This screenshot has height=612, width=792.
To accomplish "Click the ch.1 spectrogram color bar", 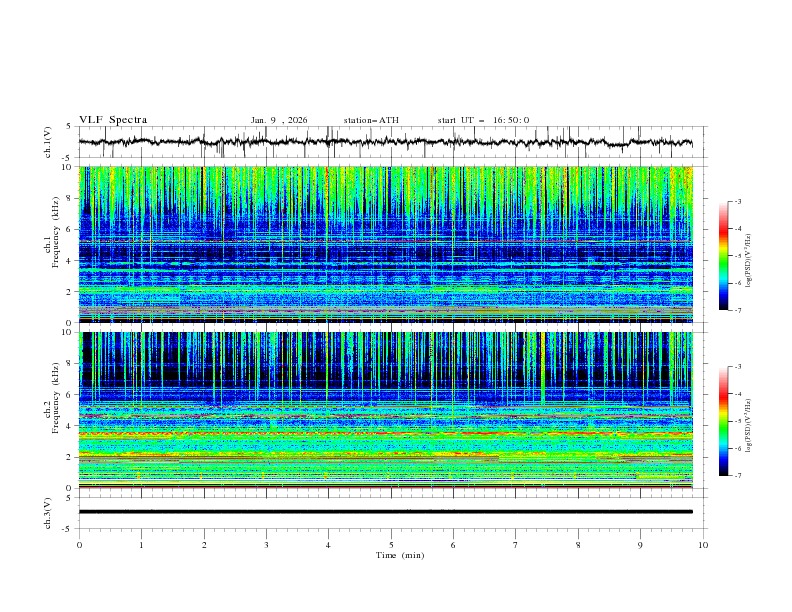I will [x=723, y=256].
